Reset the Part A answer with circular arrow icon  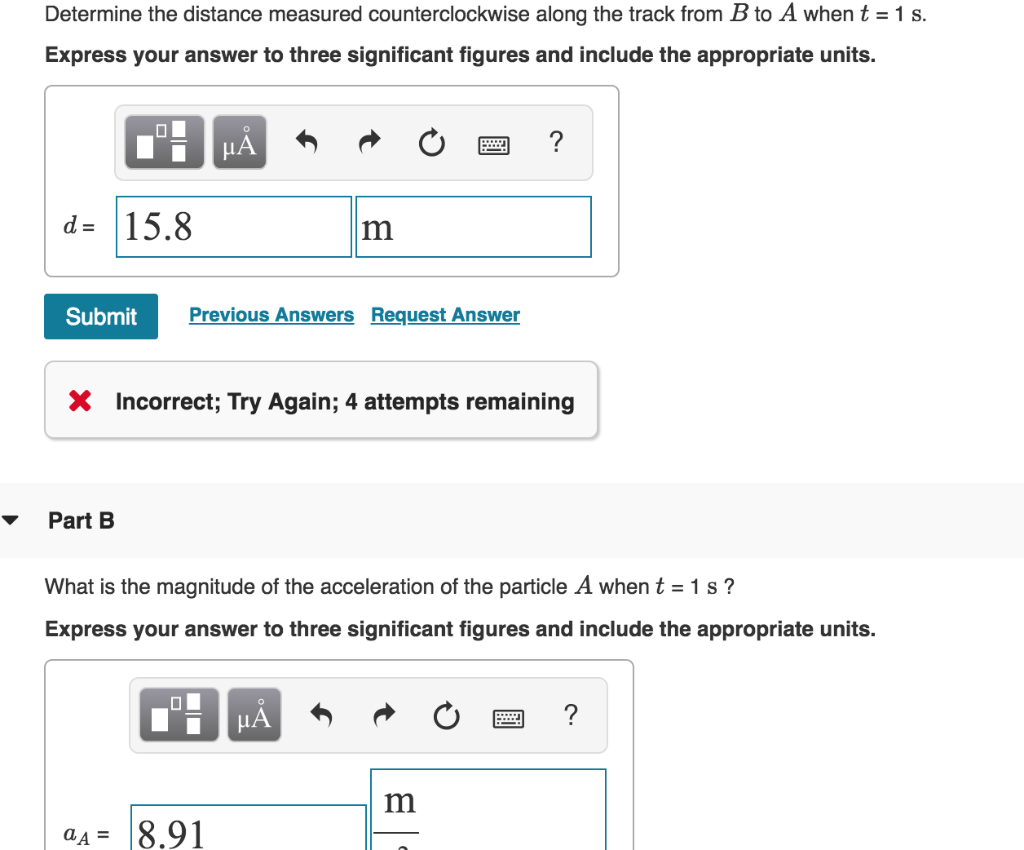(x=431, y=142)
